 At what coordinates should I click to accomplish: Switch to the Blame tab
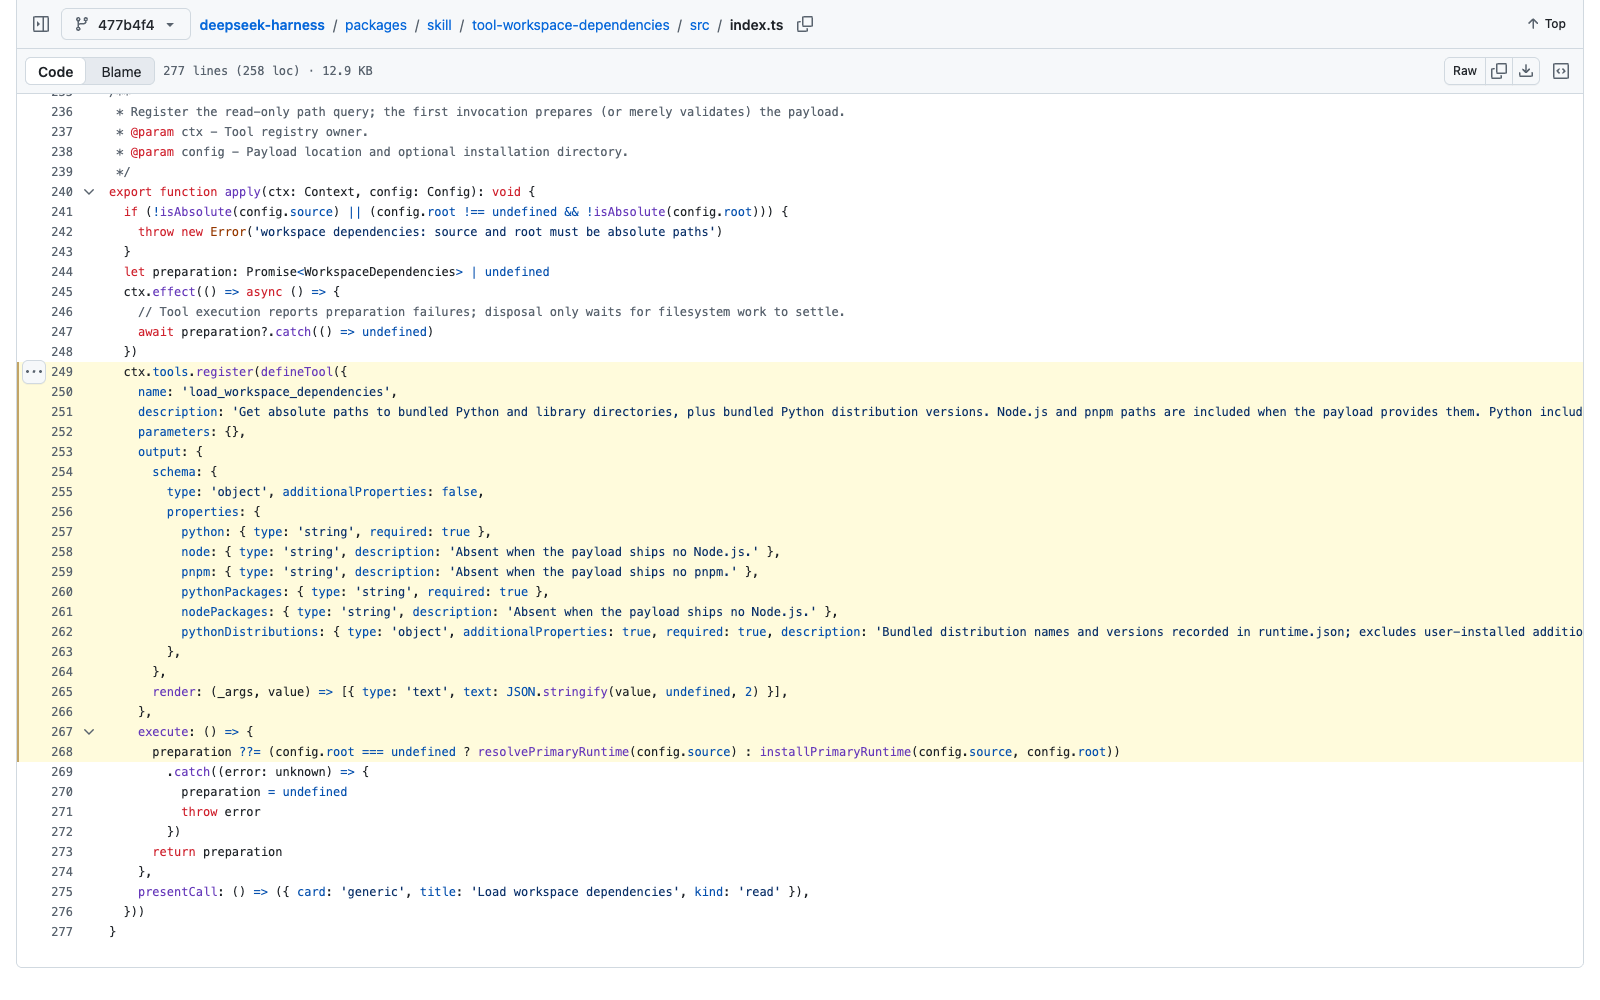(x=121, y=71)
